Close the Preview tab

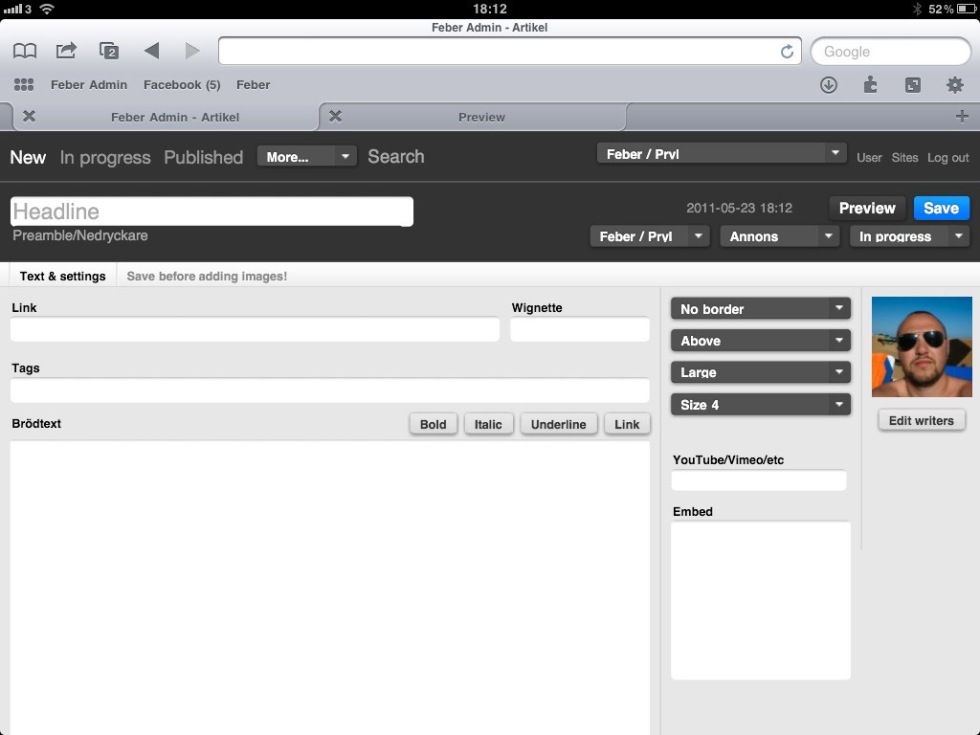336,117
